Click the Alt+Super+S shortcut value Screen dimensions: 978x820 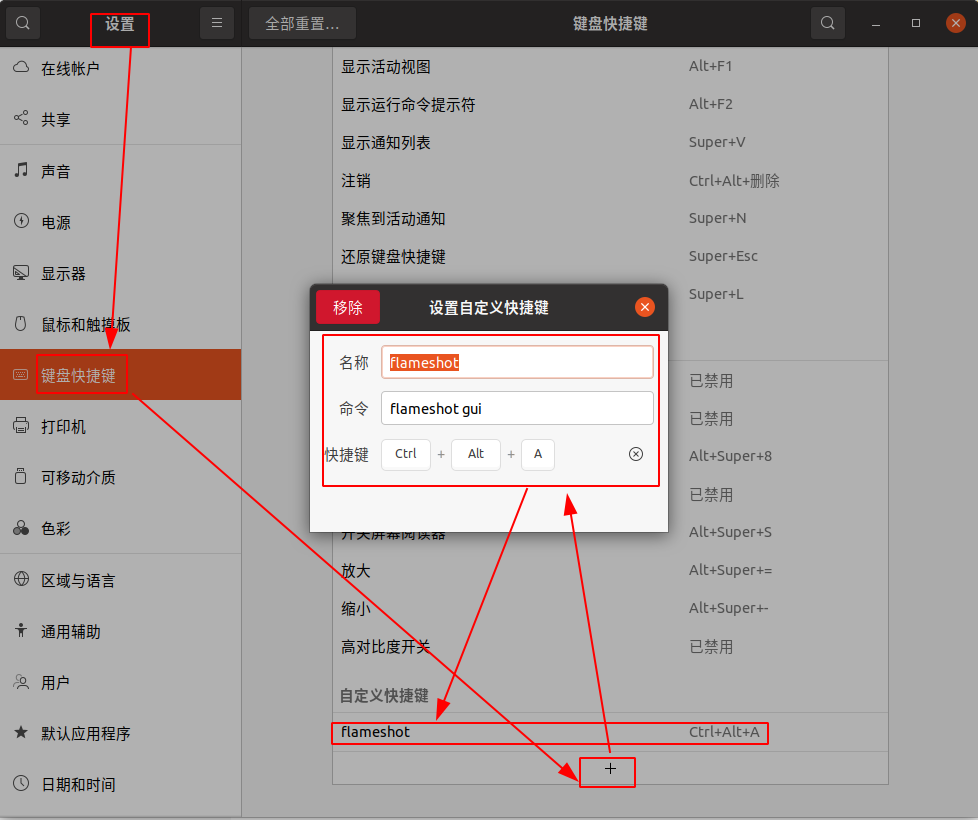(x=730, y=532)
